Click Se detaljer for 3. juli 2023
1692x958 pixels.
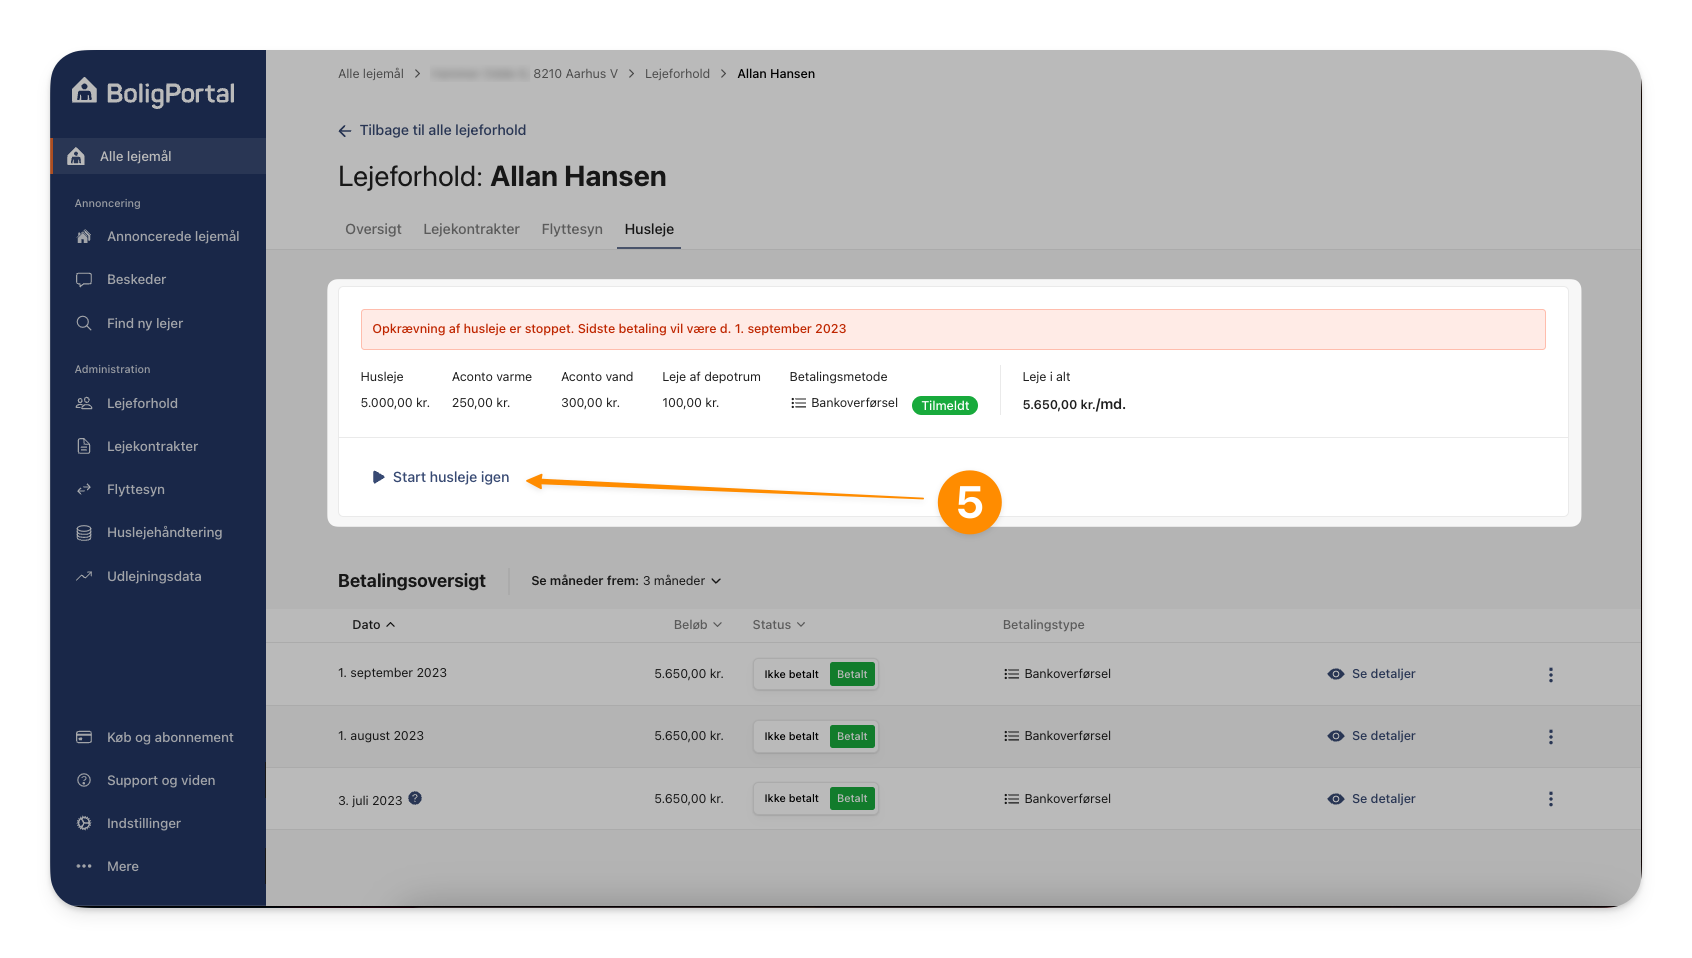point(1383,799)
